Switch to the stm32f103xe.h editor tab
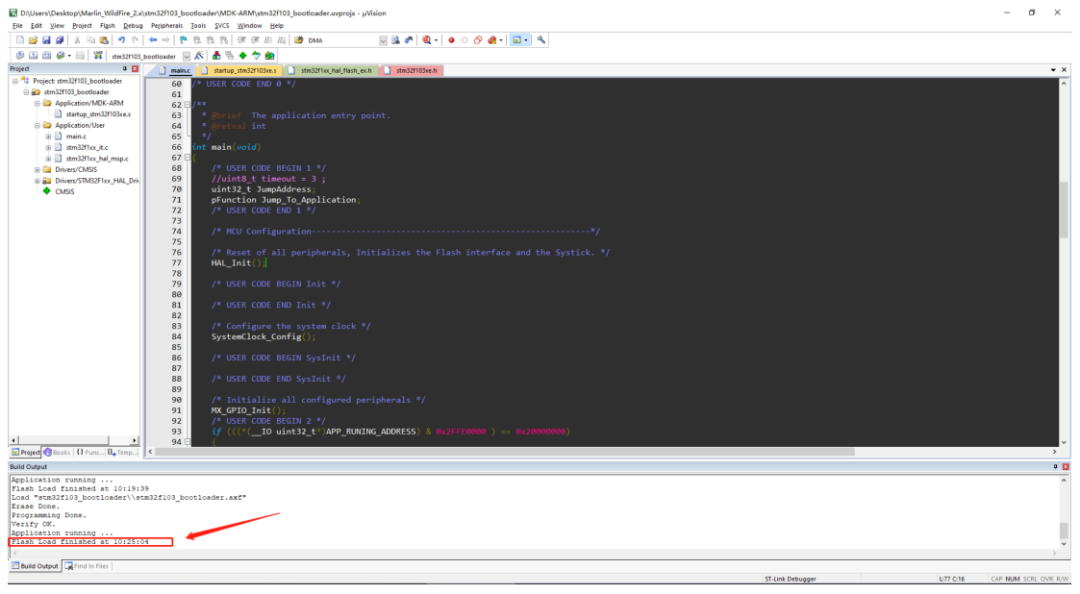 (x=411, y=70)
